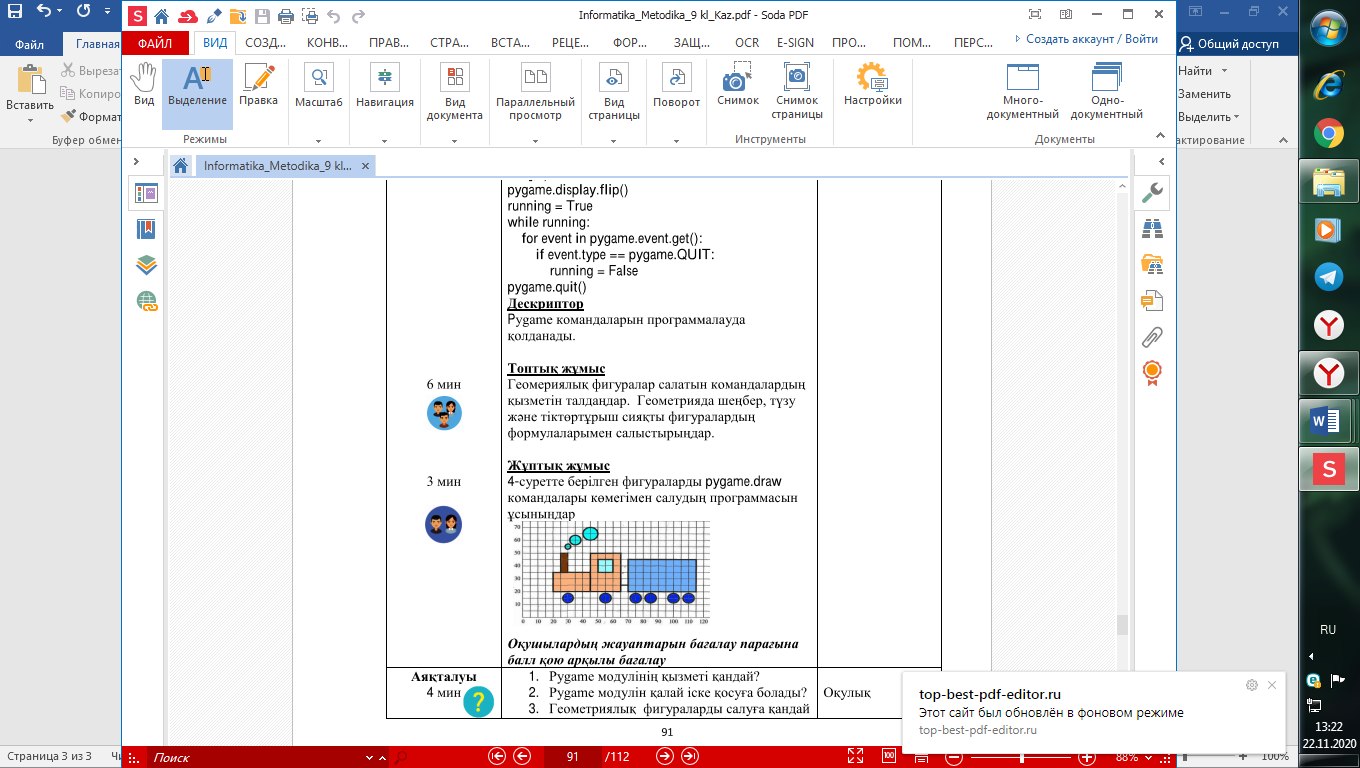1360x768 pixels.
Task: Open the bookmarks panel in left sidebar
Action: [x=147, y=229]
